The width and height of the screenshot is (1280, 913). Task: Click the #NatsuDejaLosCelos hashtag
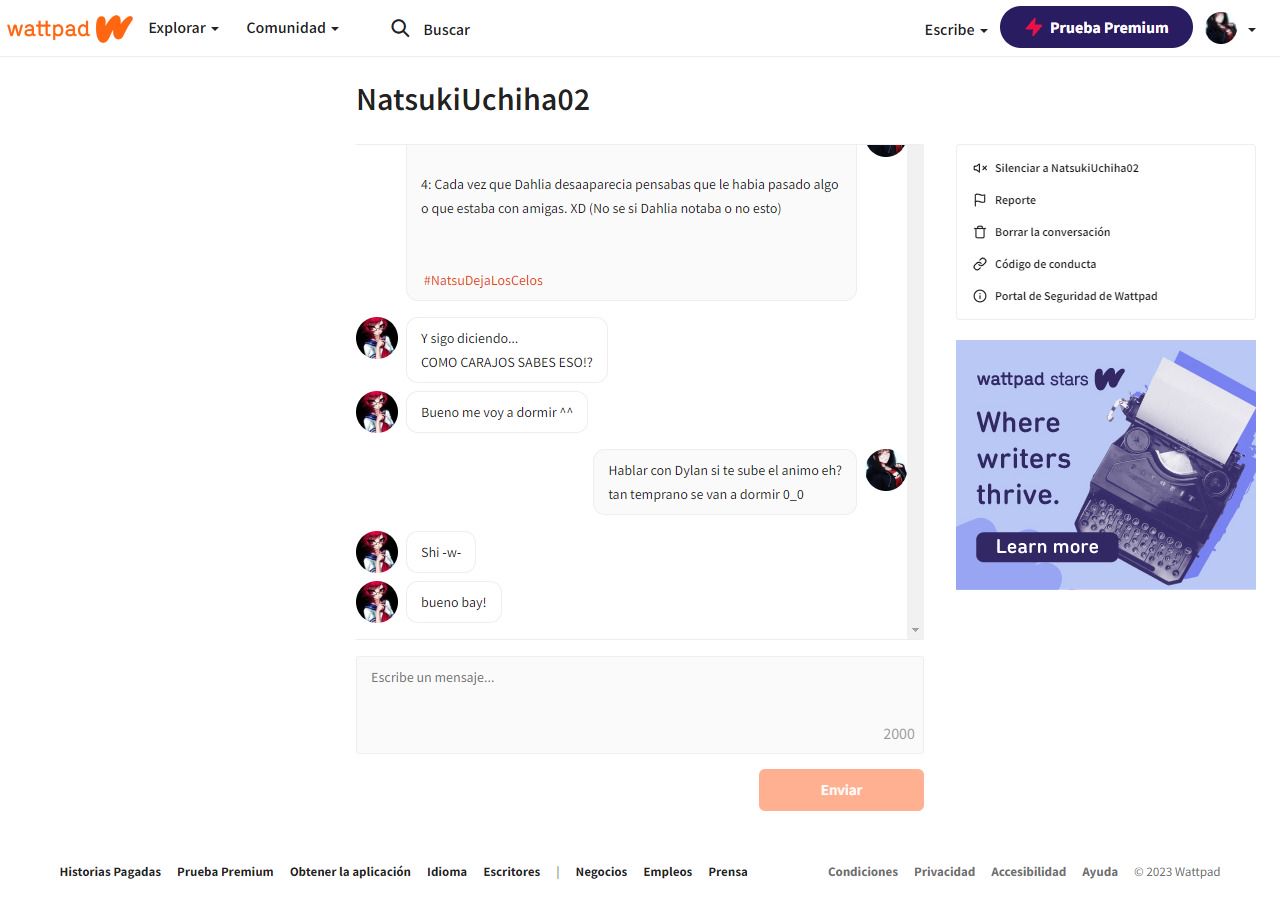pyautogui.click(x=483, y=281)
